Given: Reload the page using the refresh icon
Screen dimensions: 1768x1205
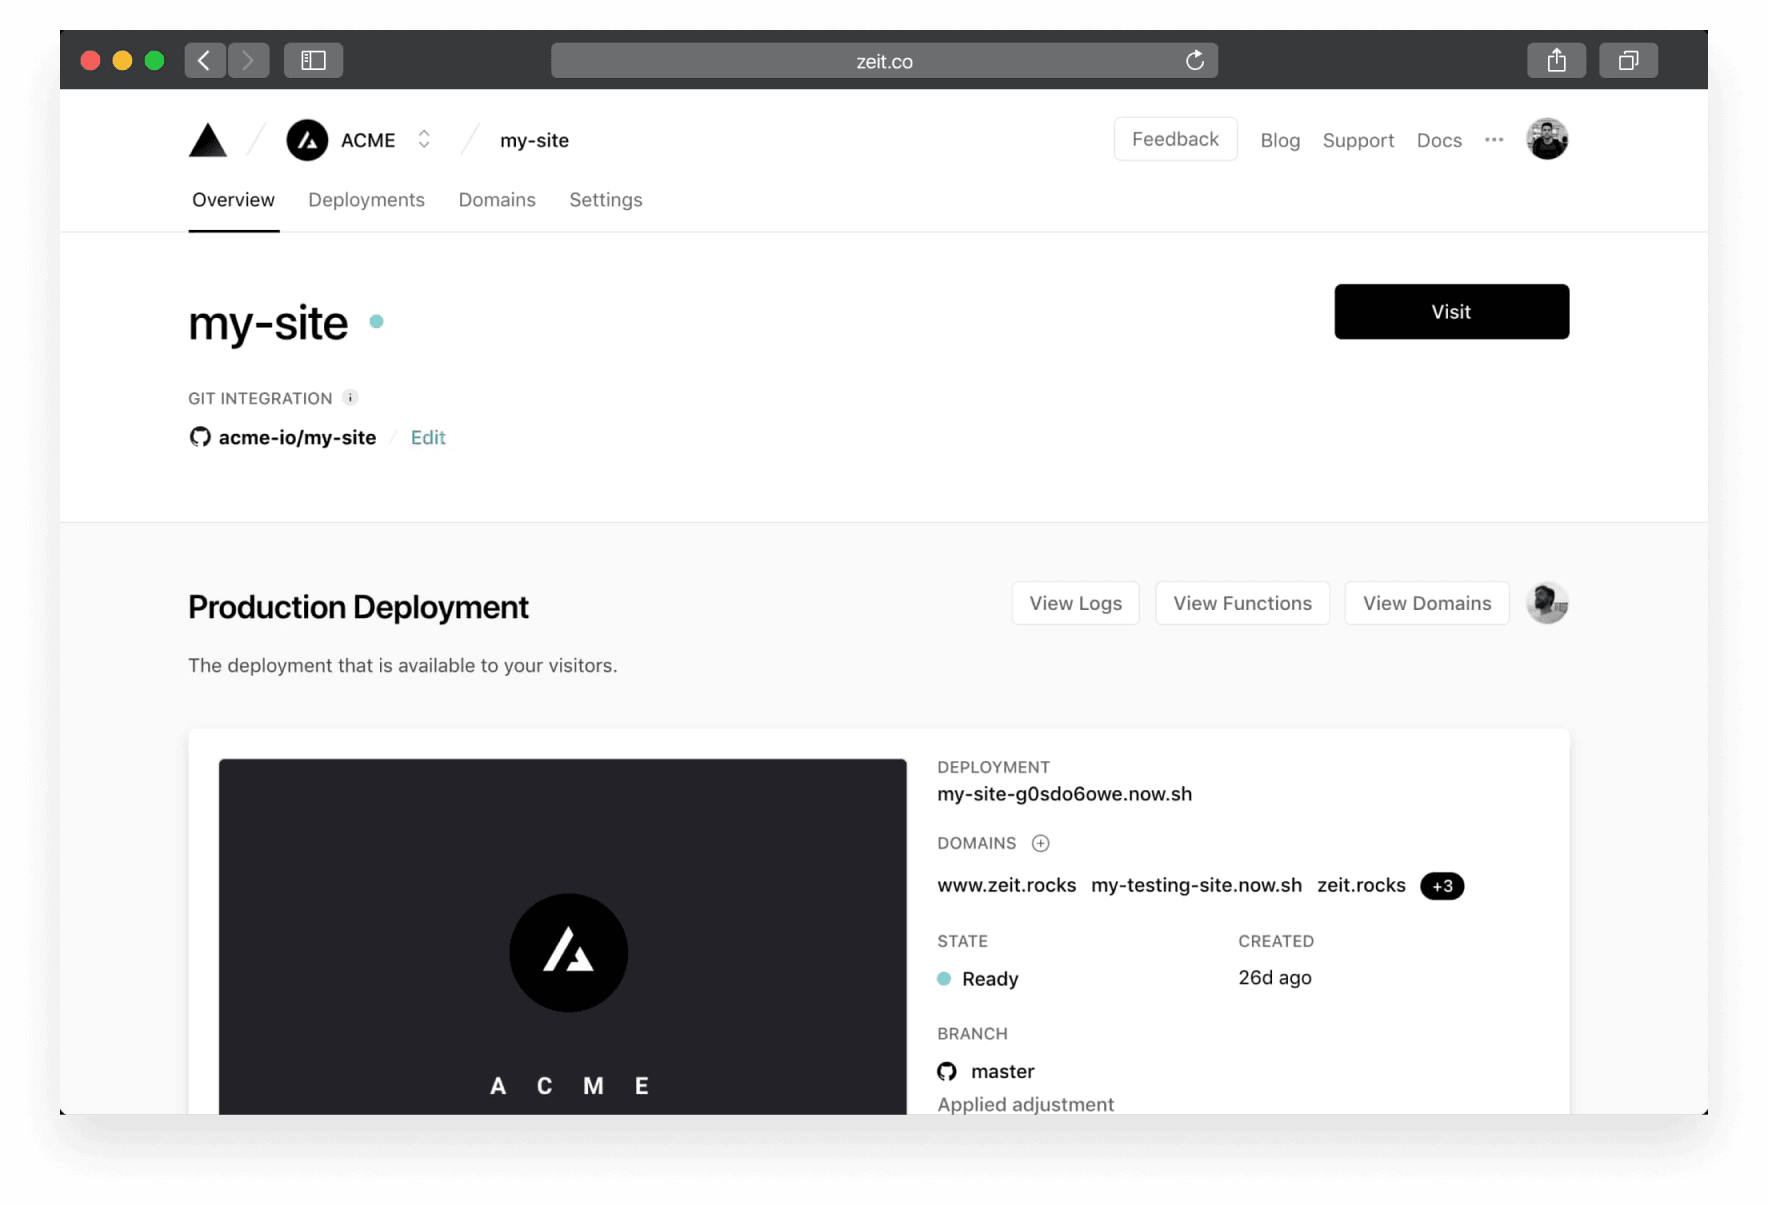Looking at the screenshot, I should tap(1194, 60).
